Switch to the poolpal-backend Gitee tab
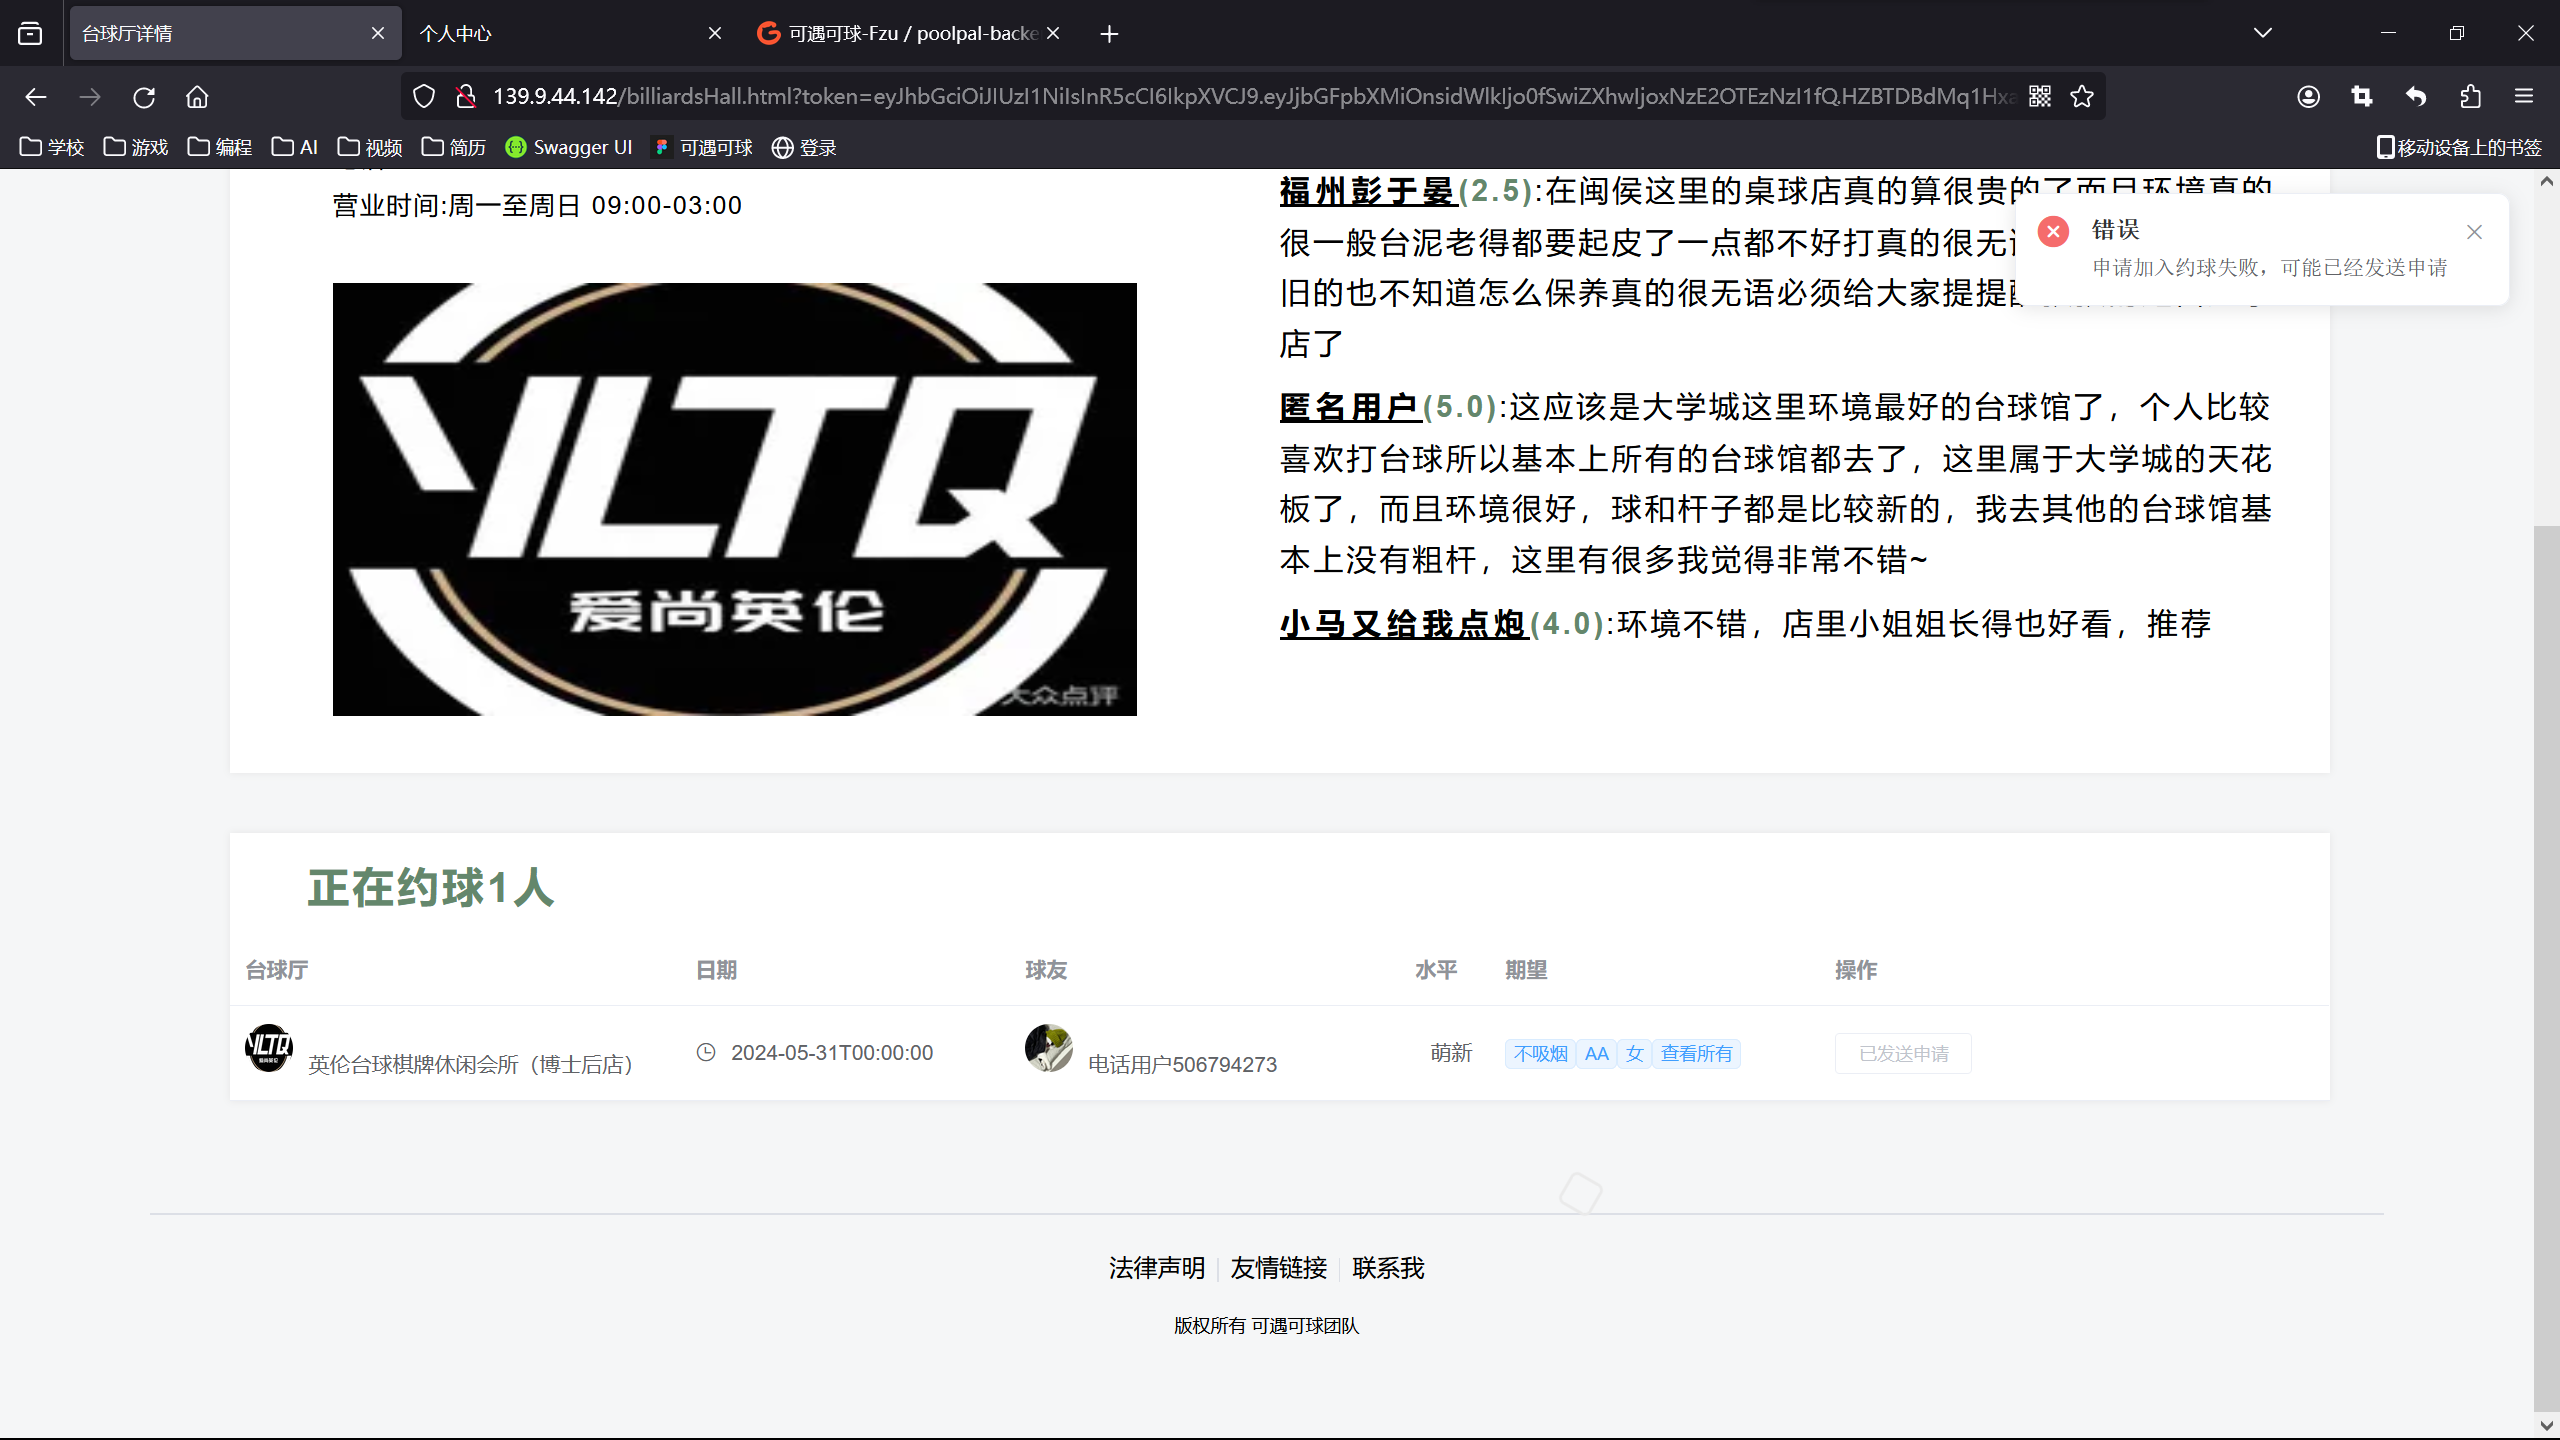 [900, 33]
